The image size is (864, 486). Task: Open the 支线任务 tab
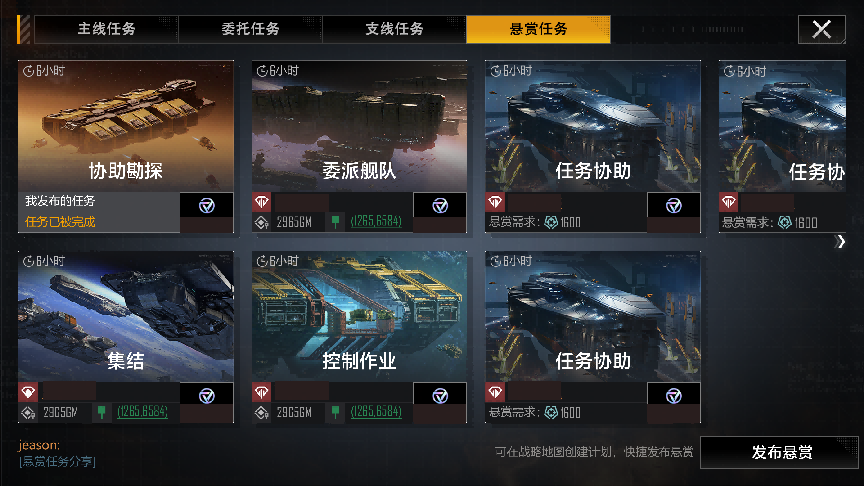click(394, 29)
